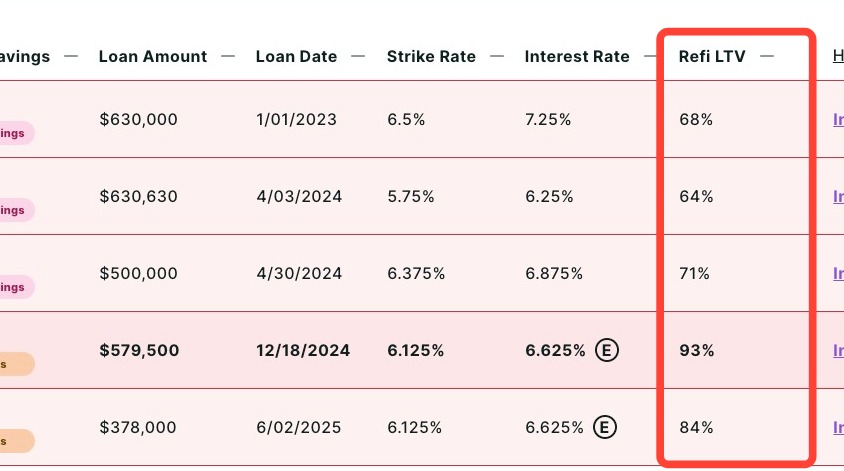Click the orange badge in the $378,000 row

click(16, 441)
